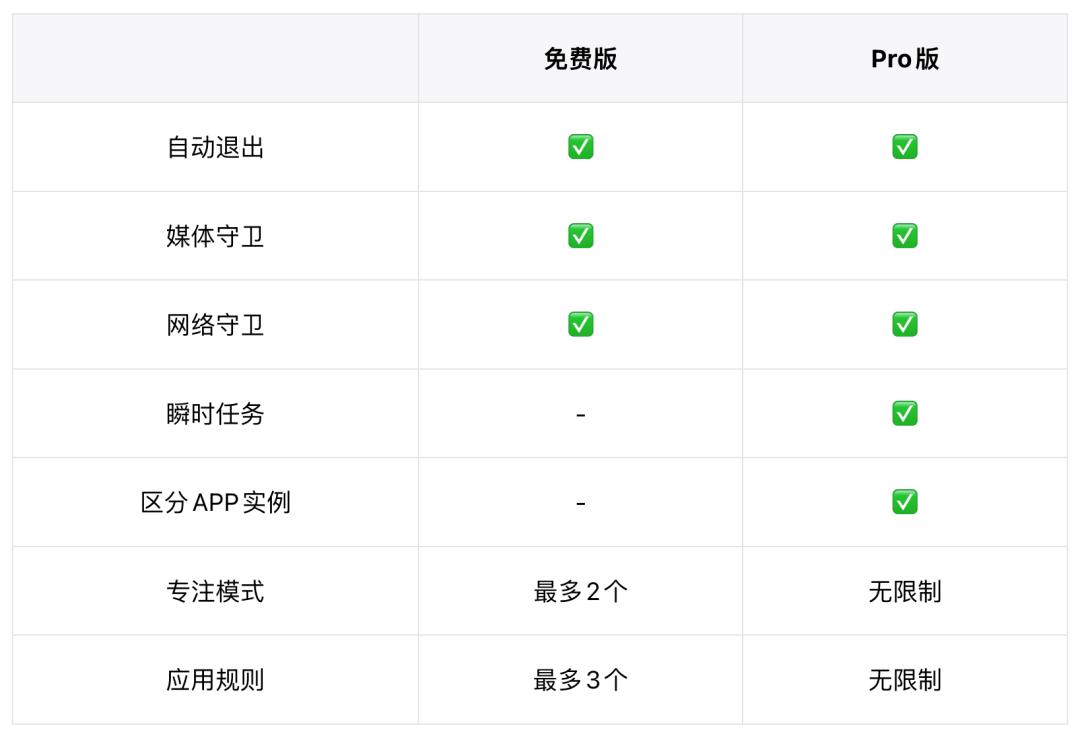Screen dimensions: 1080x738
Task: Click the 区分 APP 实例 feature label
Action: (215, 502)
